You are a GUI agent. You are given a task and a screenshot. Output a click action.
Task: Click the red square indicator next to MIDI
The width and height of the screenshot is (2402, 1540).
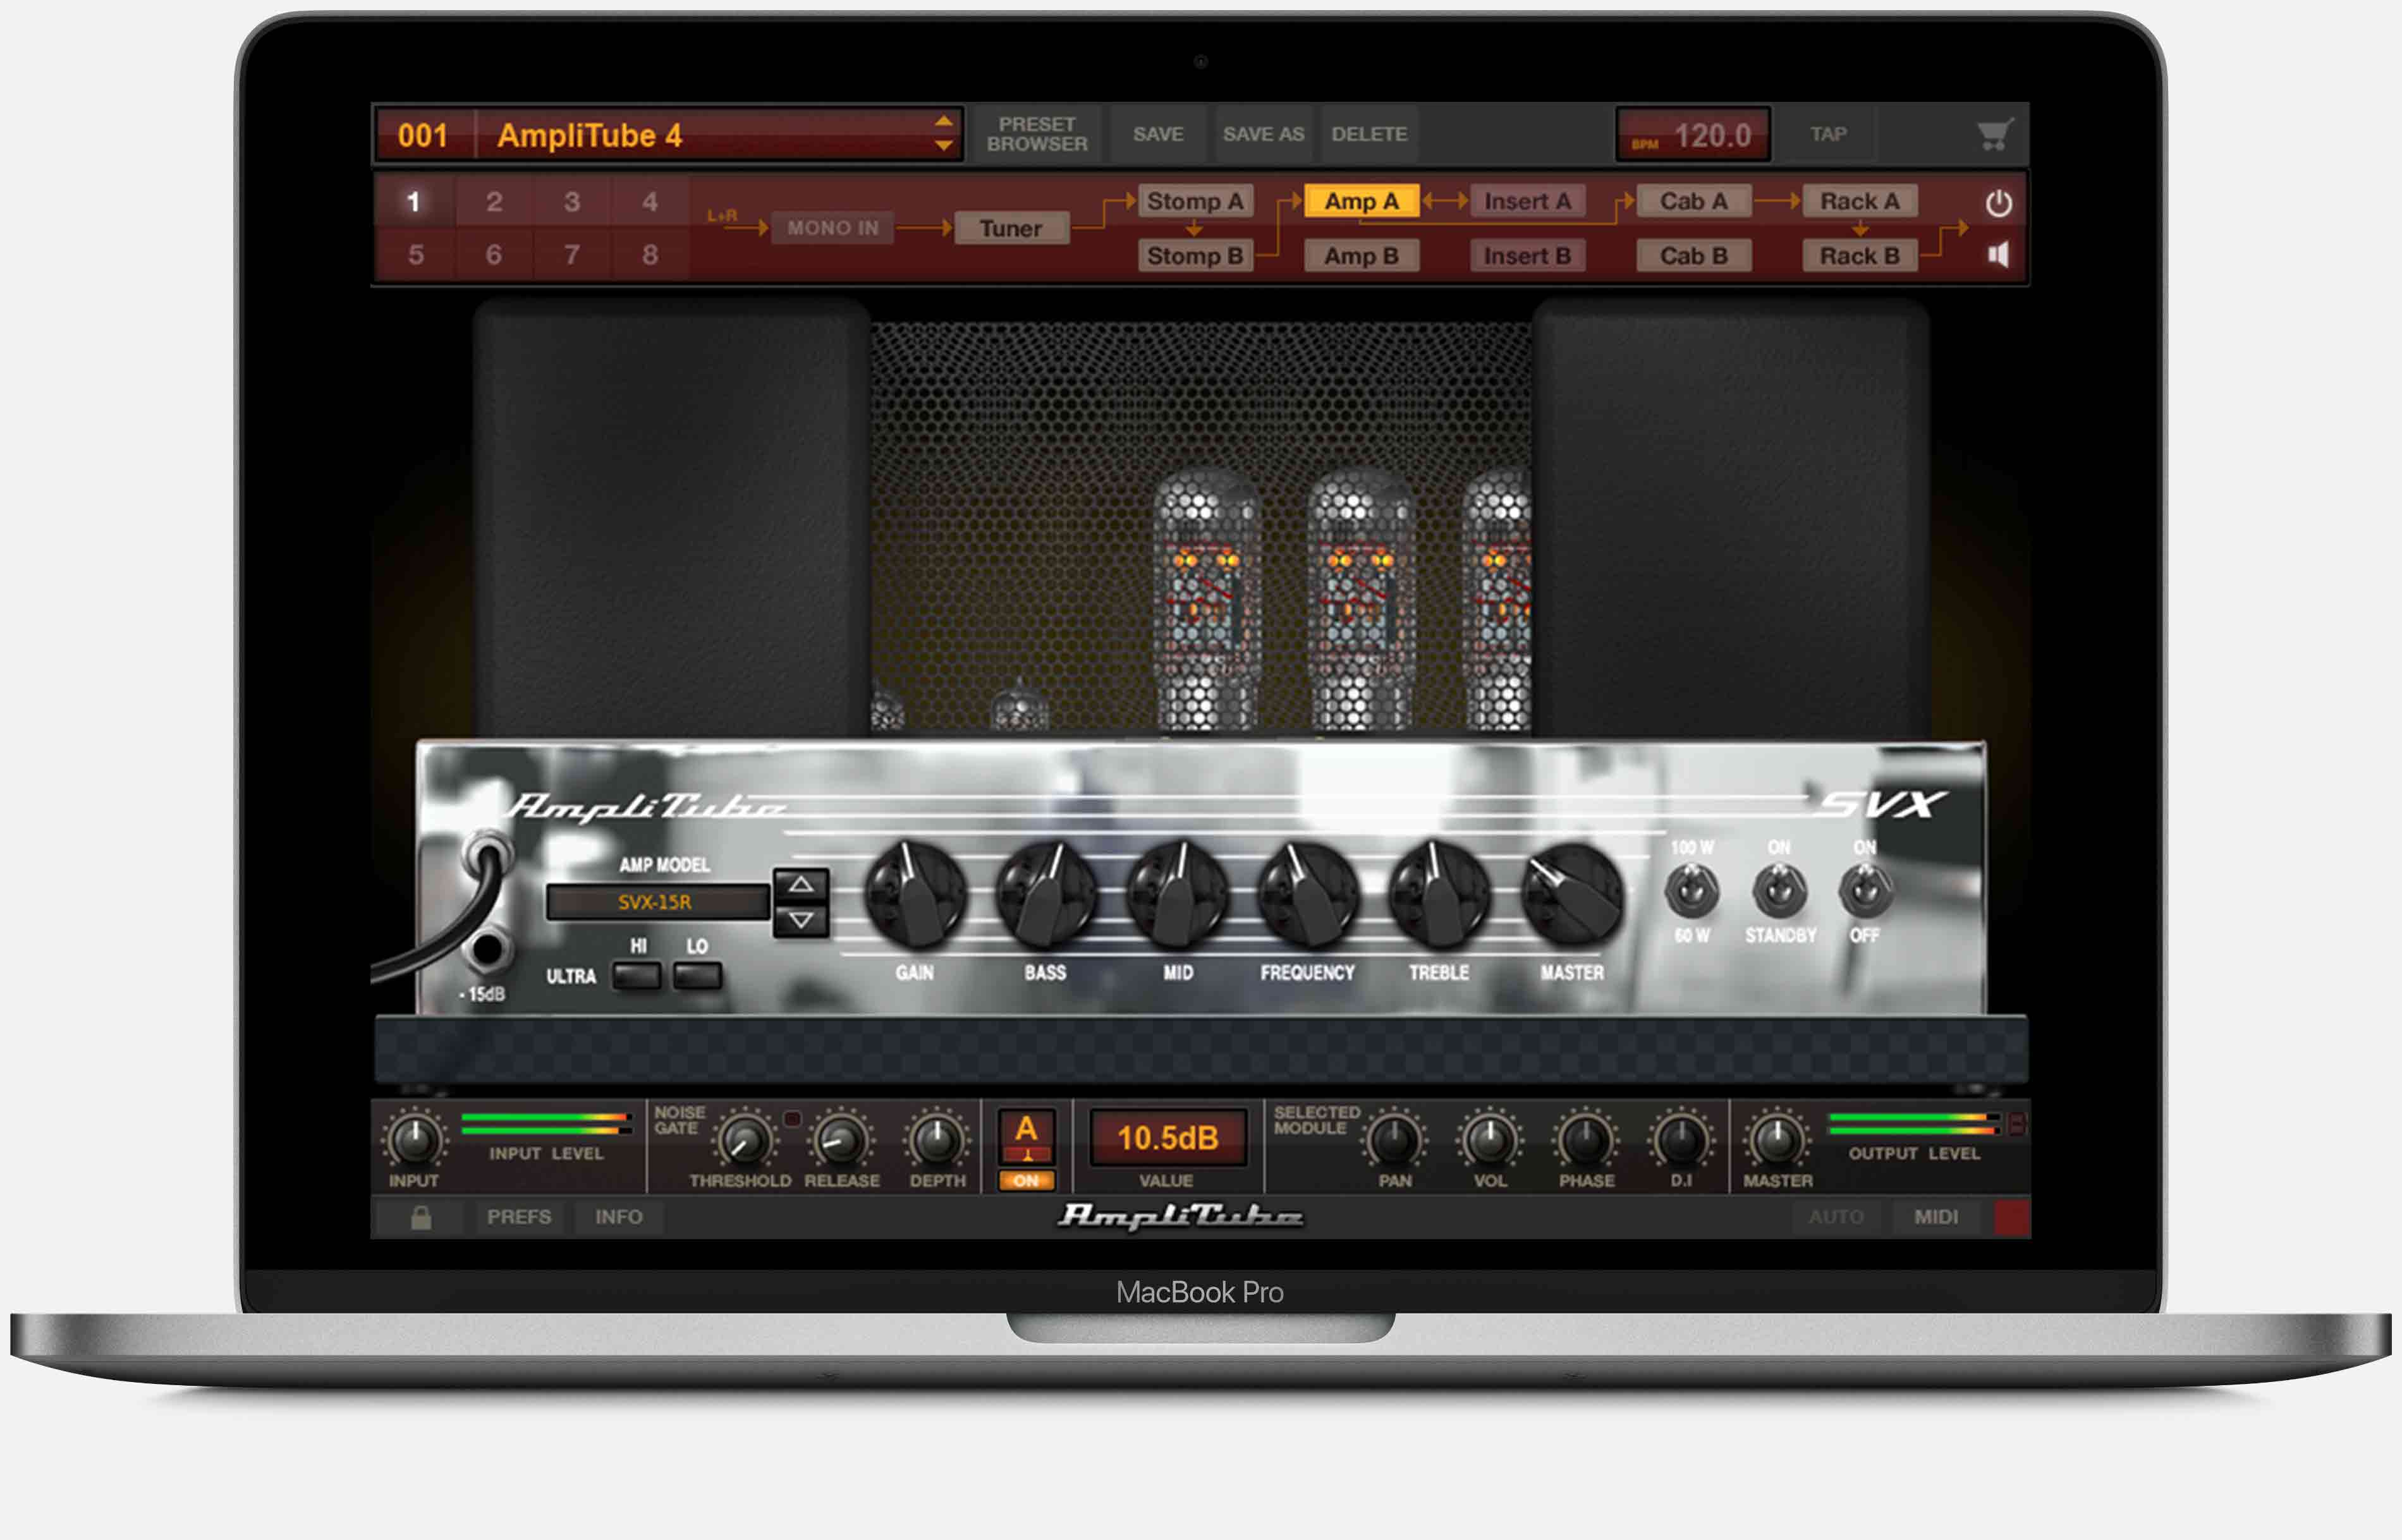tap(2011, 1217)
